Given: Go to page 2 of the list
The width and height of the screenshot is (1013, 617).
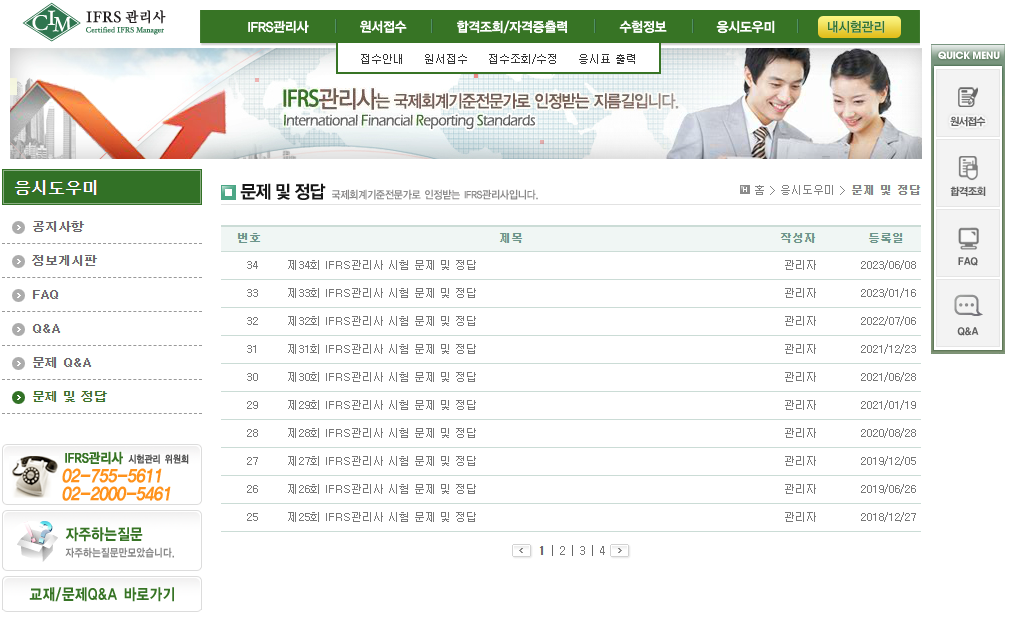Looking at the screenshot, I should 562,550.
